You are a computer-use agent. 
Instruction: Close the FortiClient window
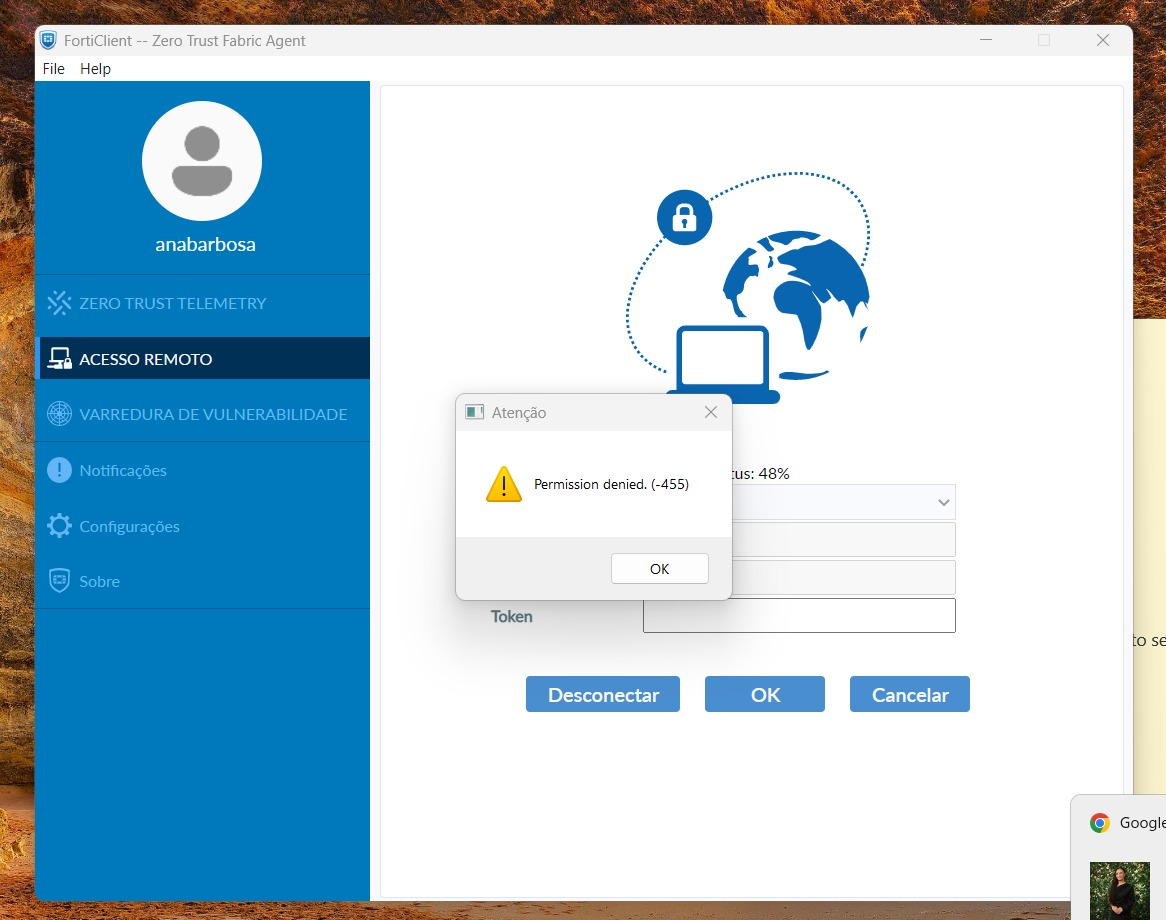pos(1103,40)
